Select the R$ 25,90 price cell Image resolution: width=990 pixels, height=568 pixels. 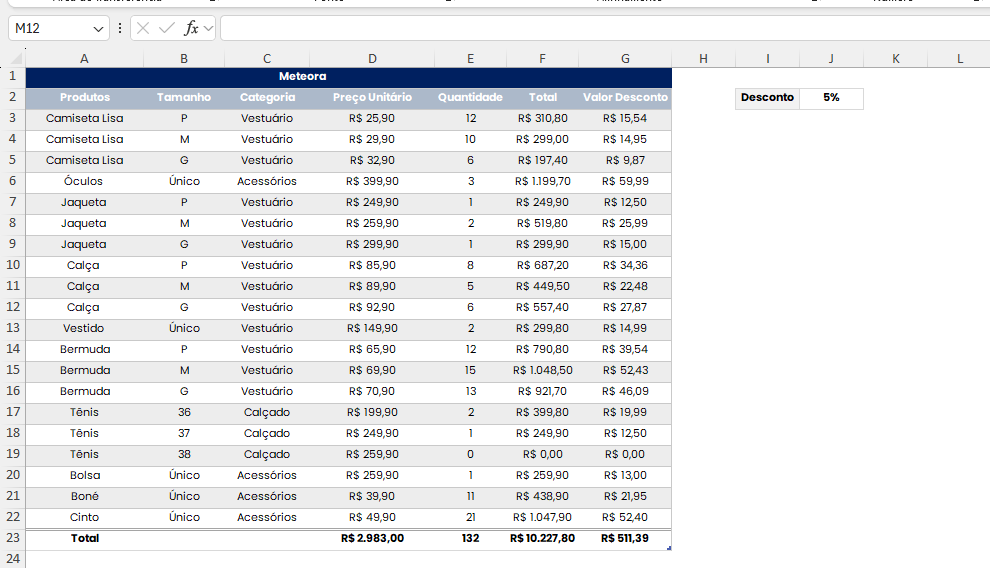(x=373, y=118)
